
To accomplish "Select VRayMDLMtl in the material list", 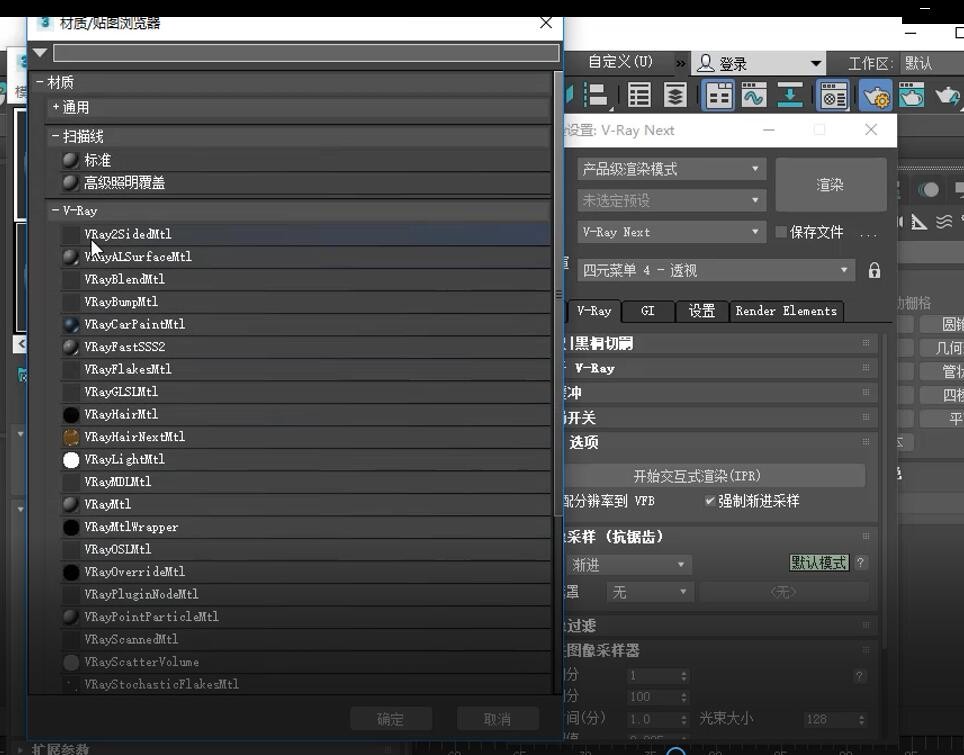I will coord(305,482).
